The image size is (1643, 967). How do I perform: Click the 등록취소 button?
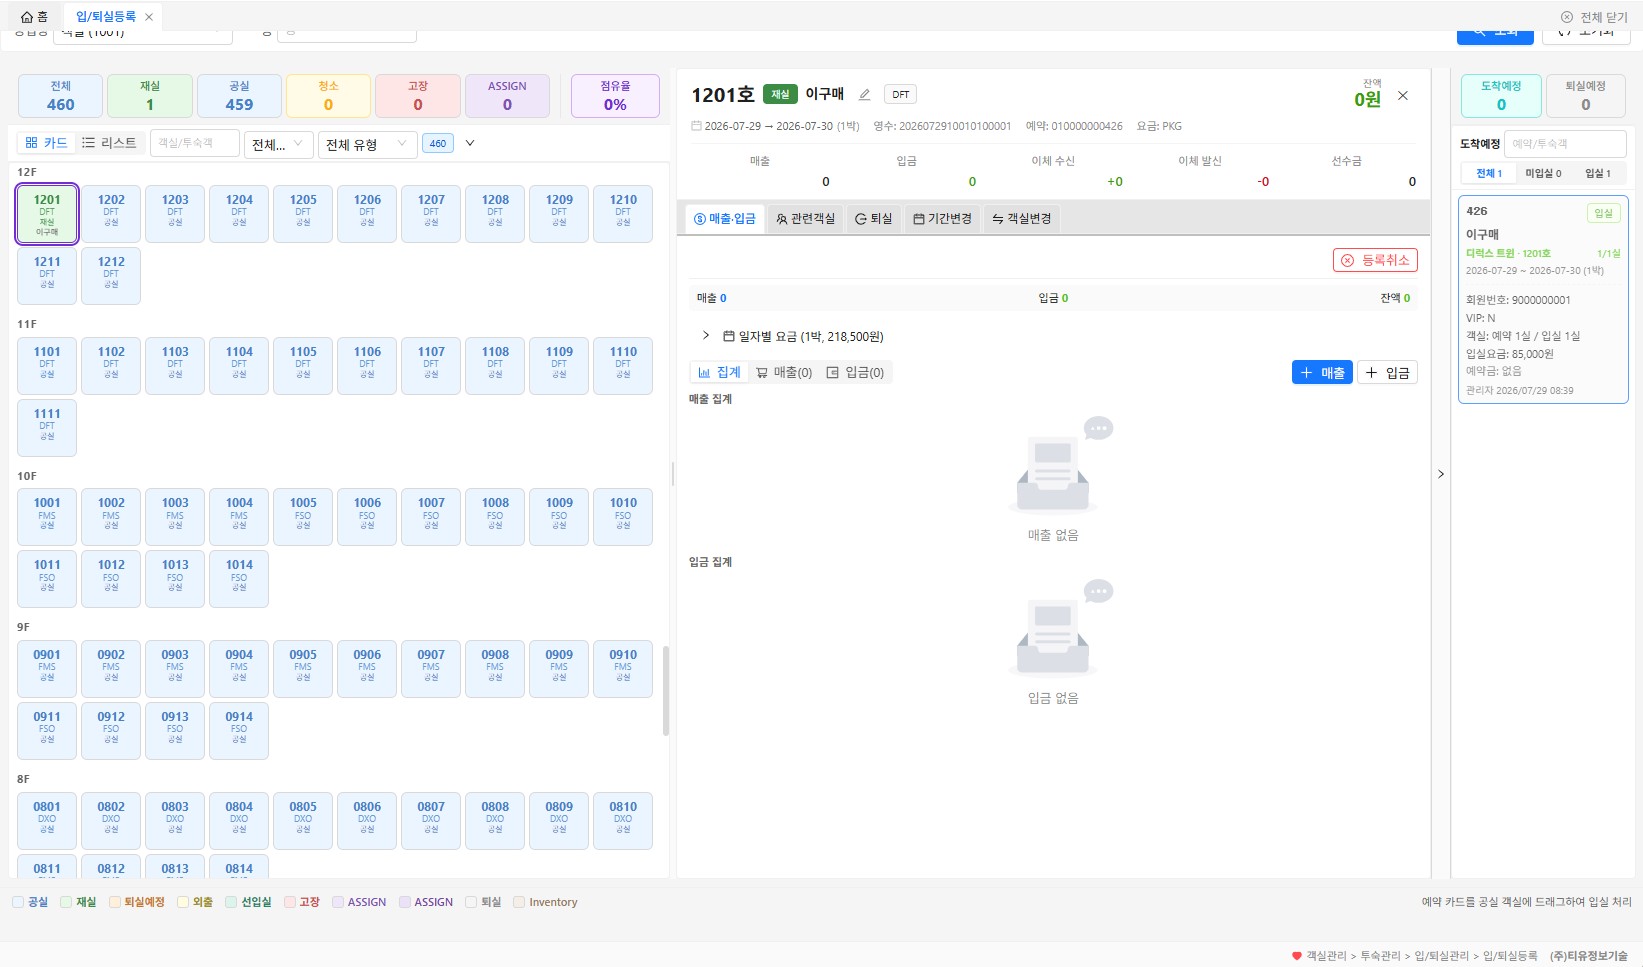(1375, 260)
